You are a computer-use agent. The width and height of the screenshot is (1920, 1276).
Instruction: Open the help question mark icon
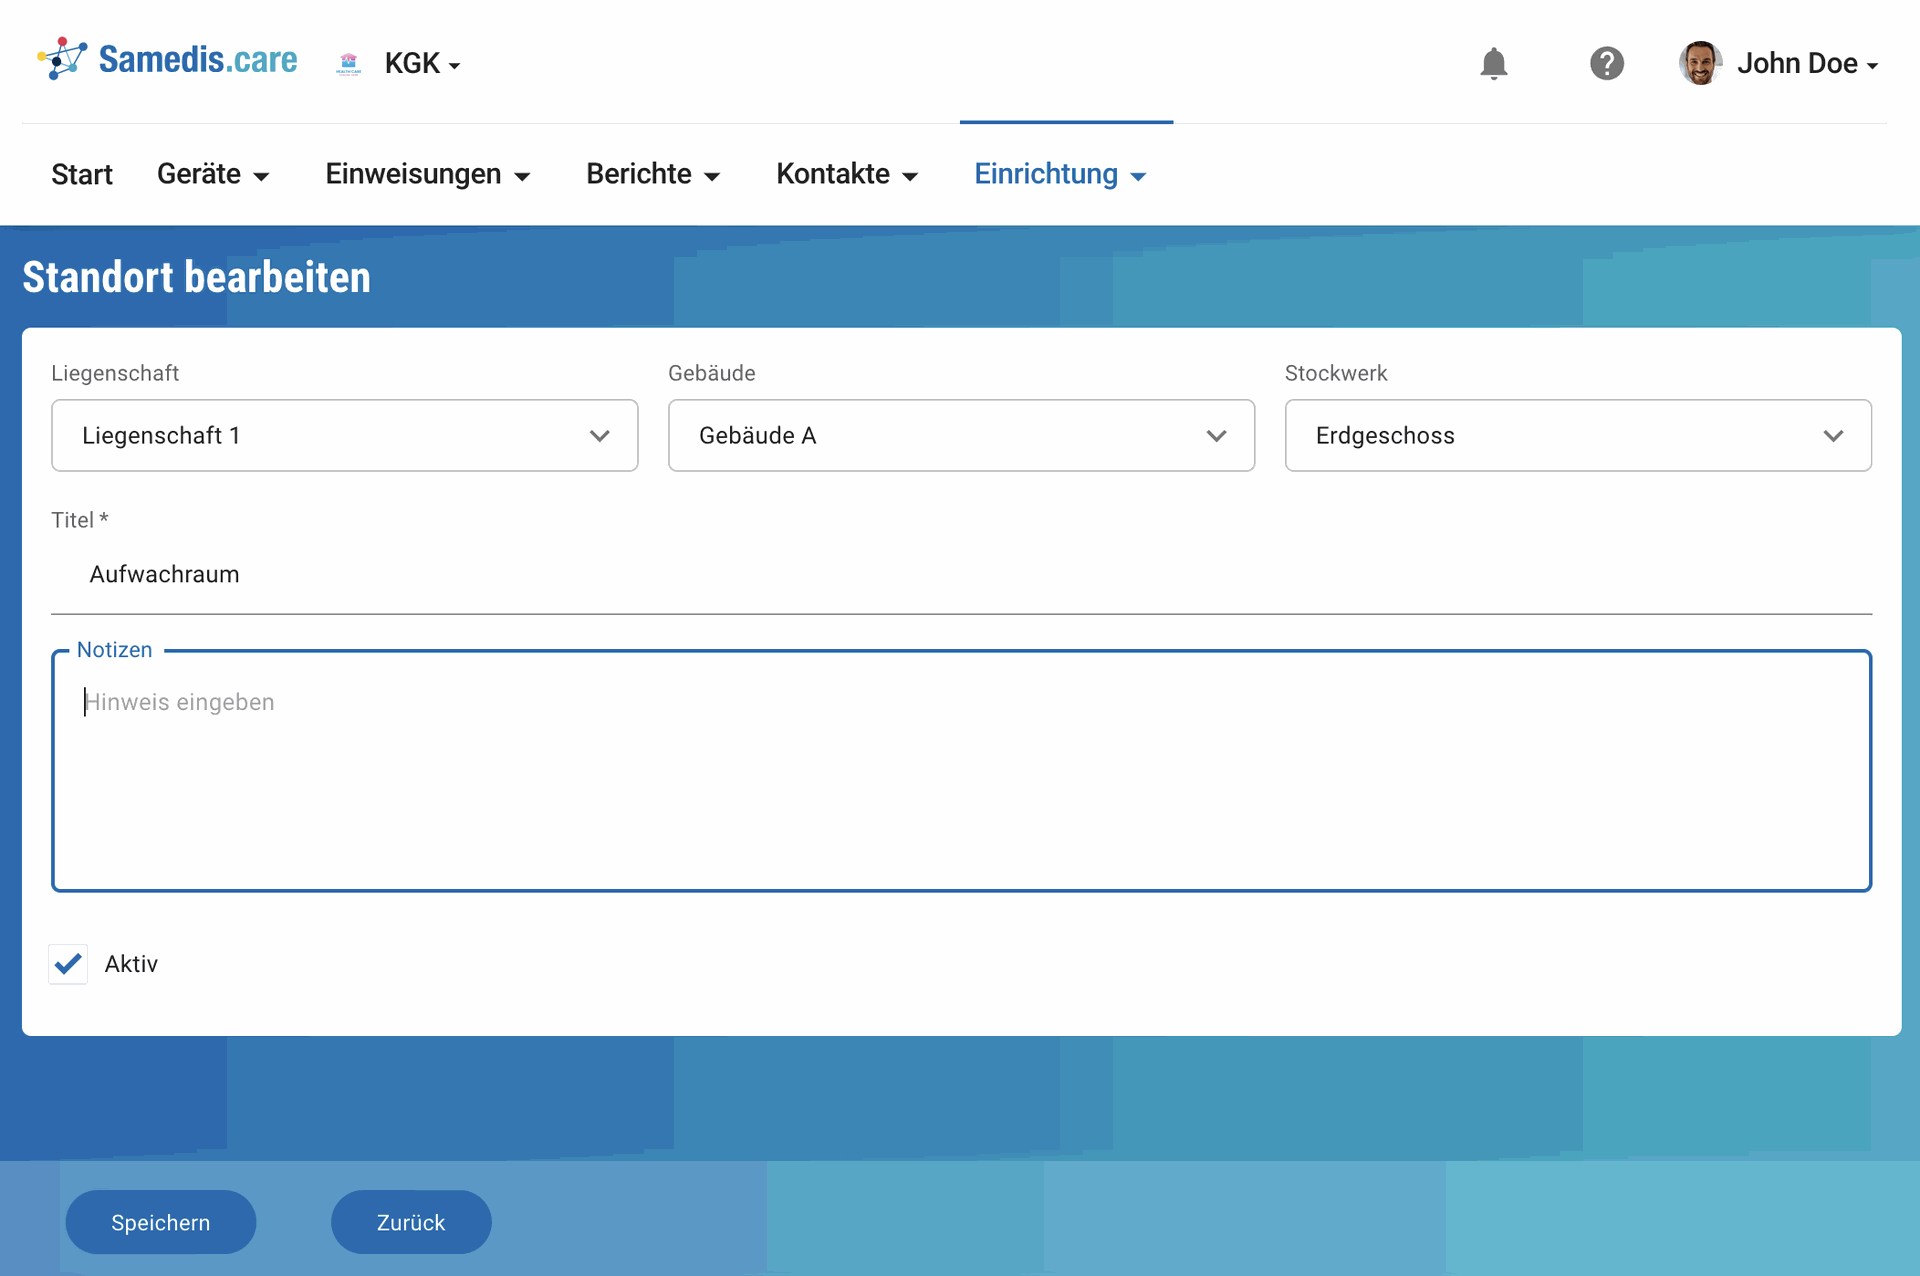pos(1607,63)
